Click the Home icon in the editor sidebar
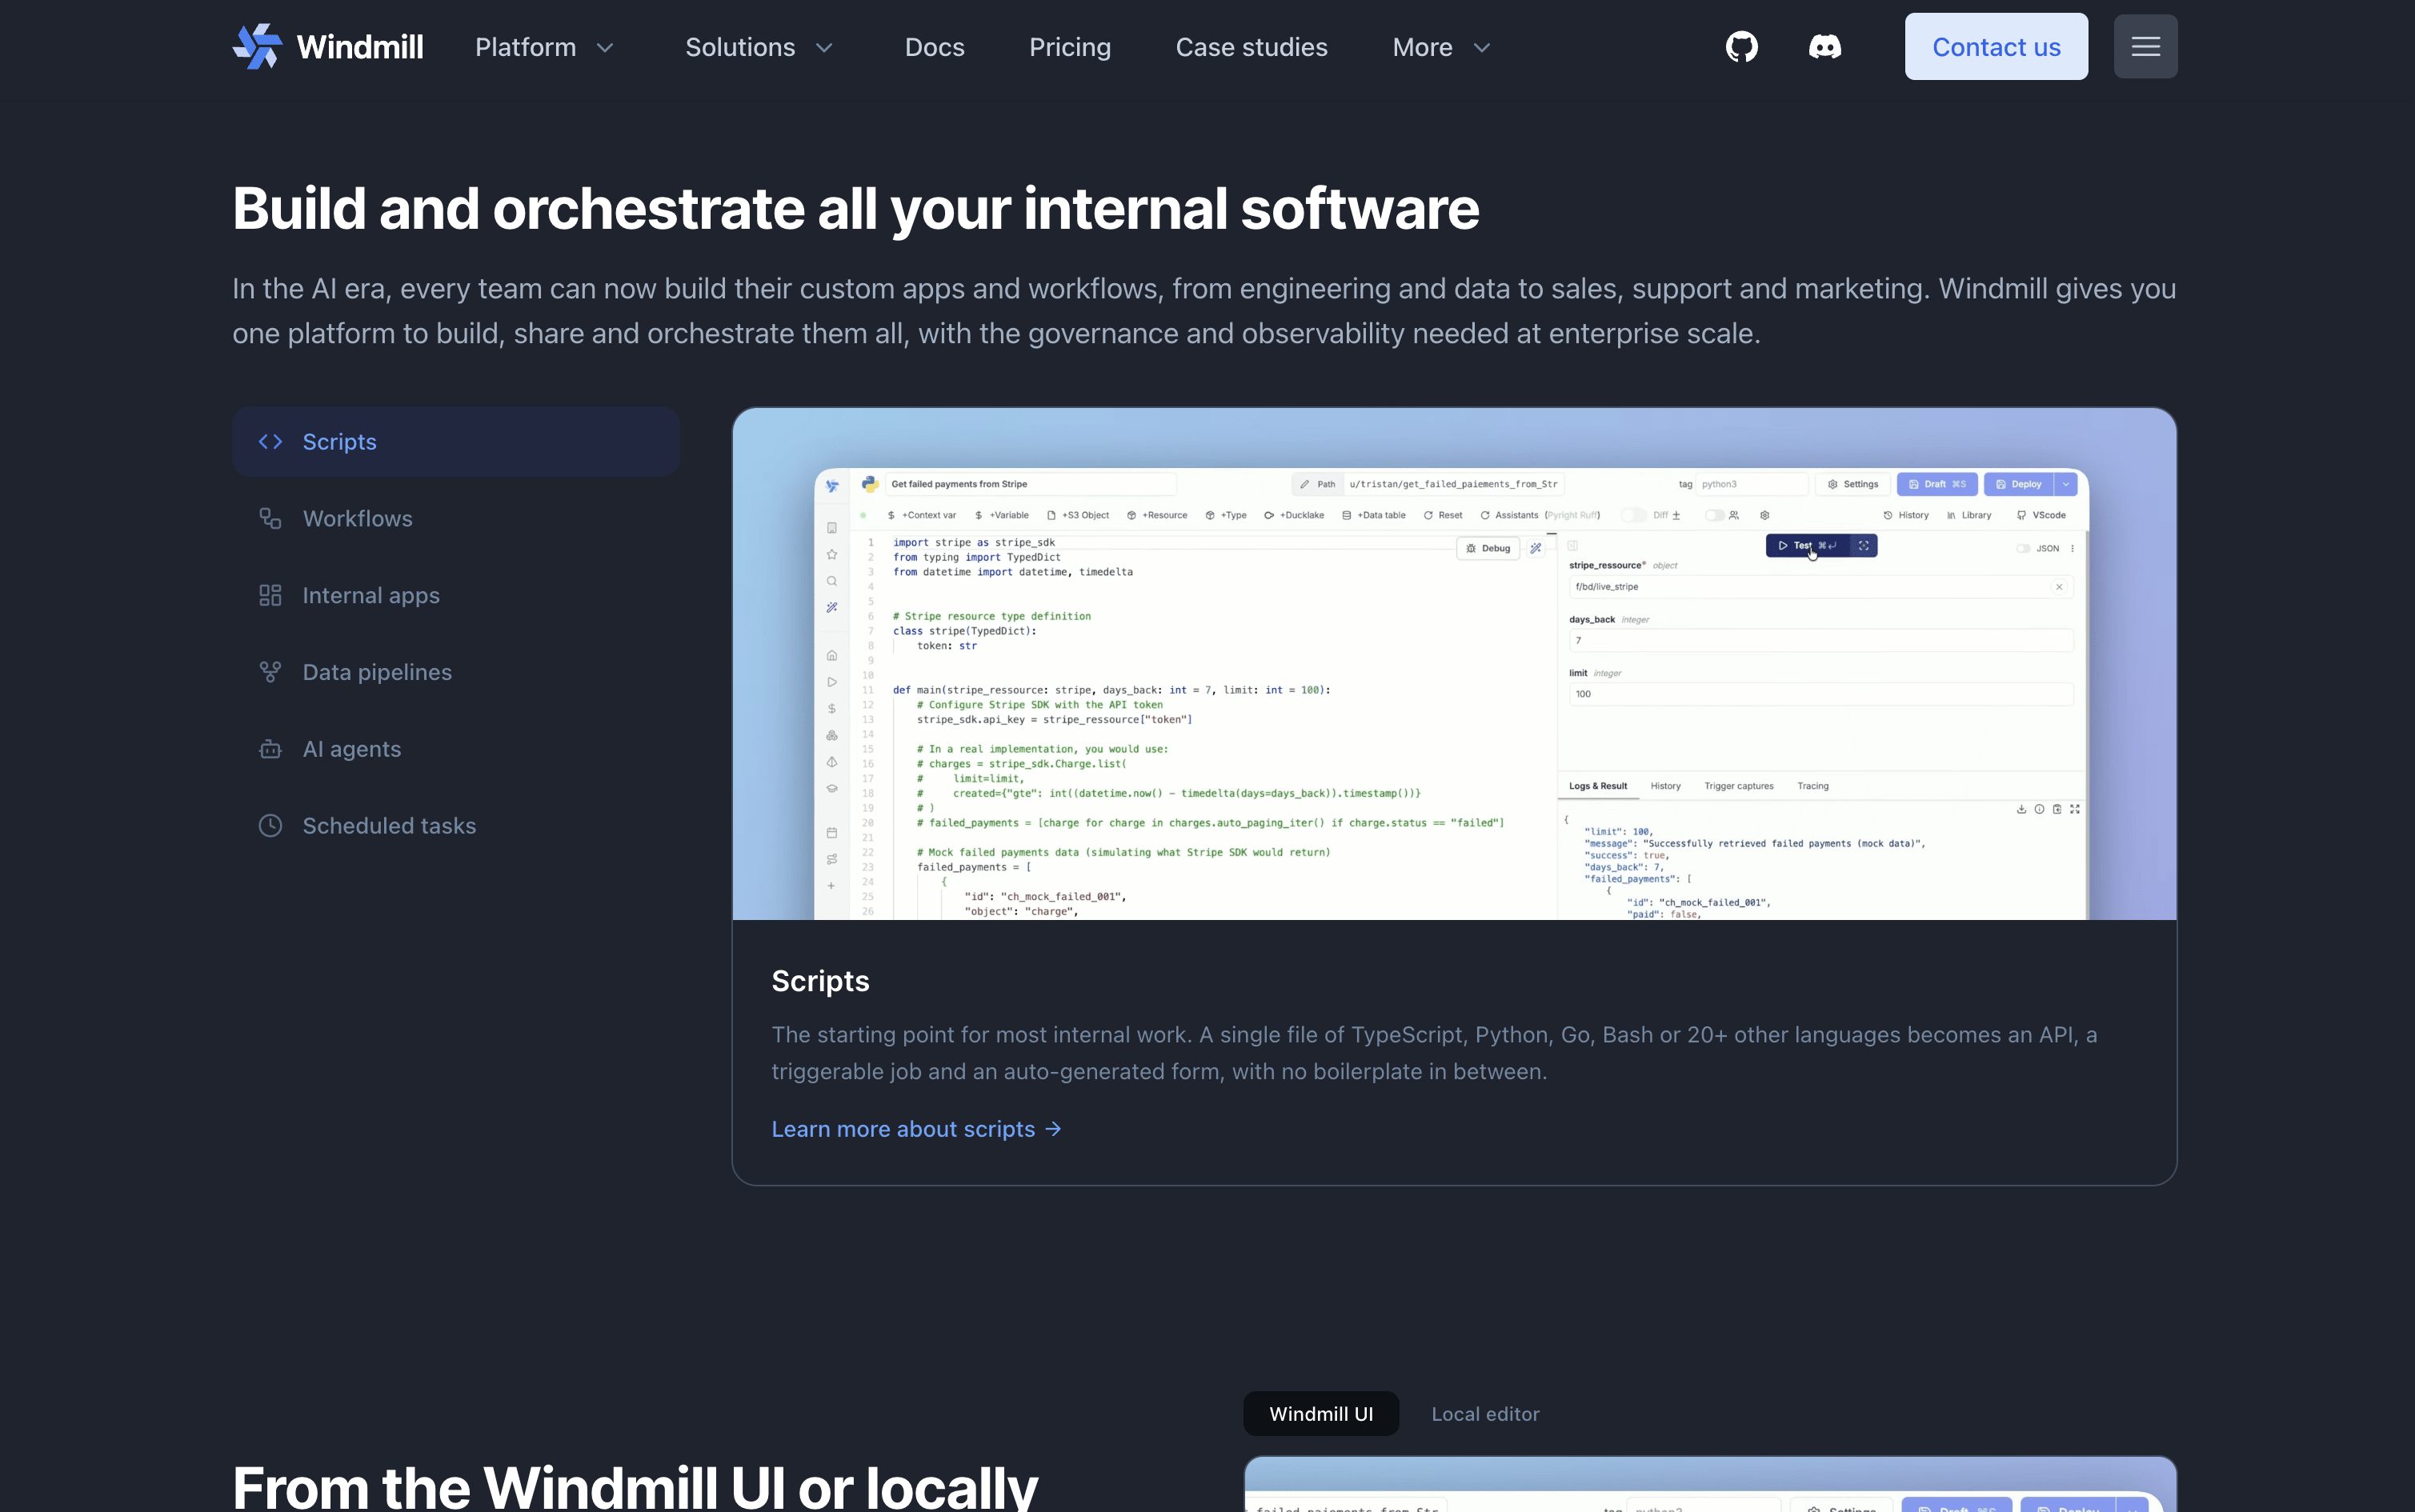 [831, 656]
